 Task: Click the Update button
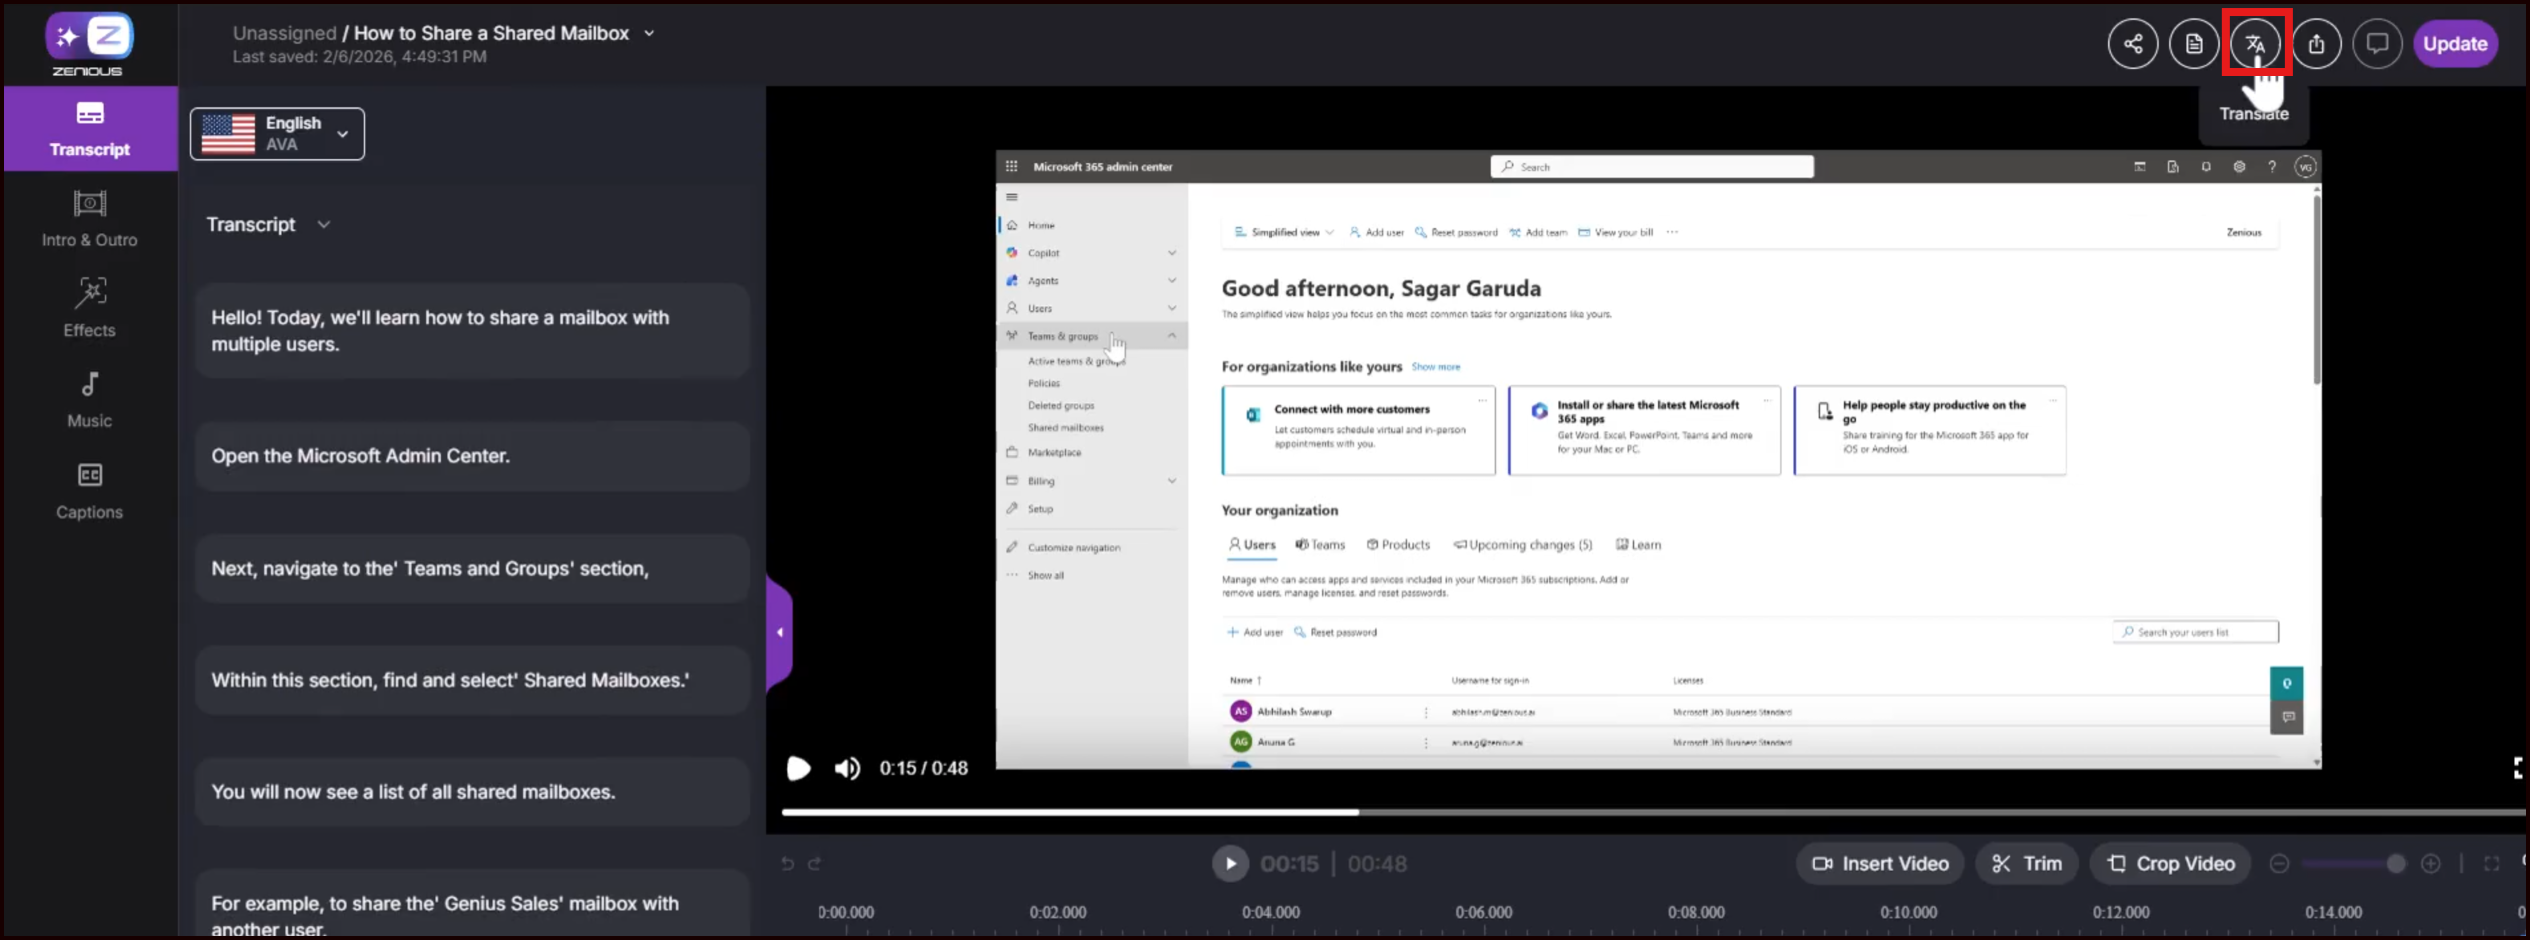point(2454,43)
